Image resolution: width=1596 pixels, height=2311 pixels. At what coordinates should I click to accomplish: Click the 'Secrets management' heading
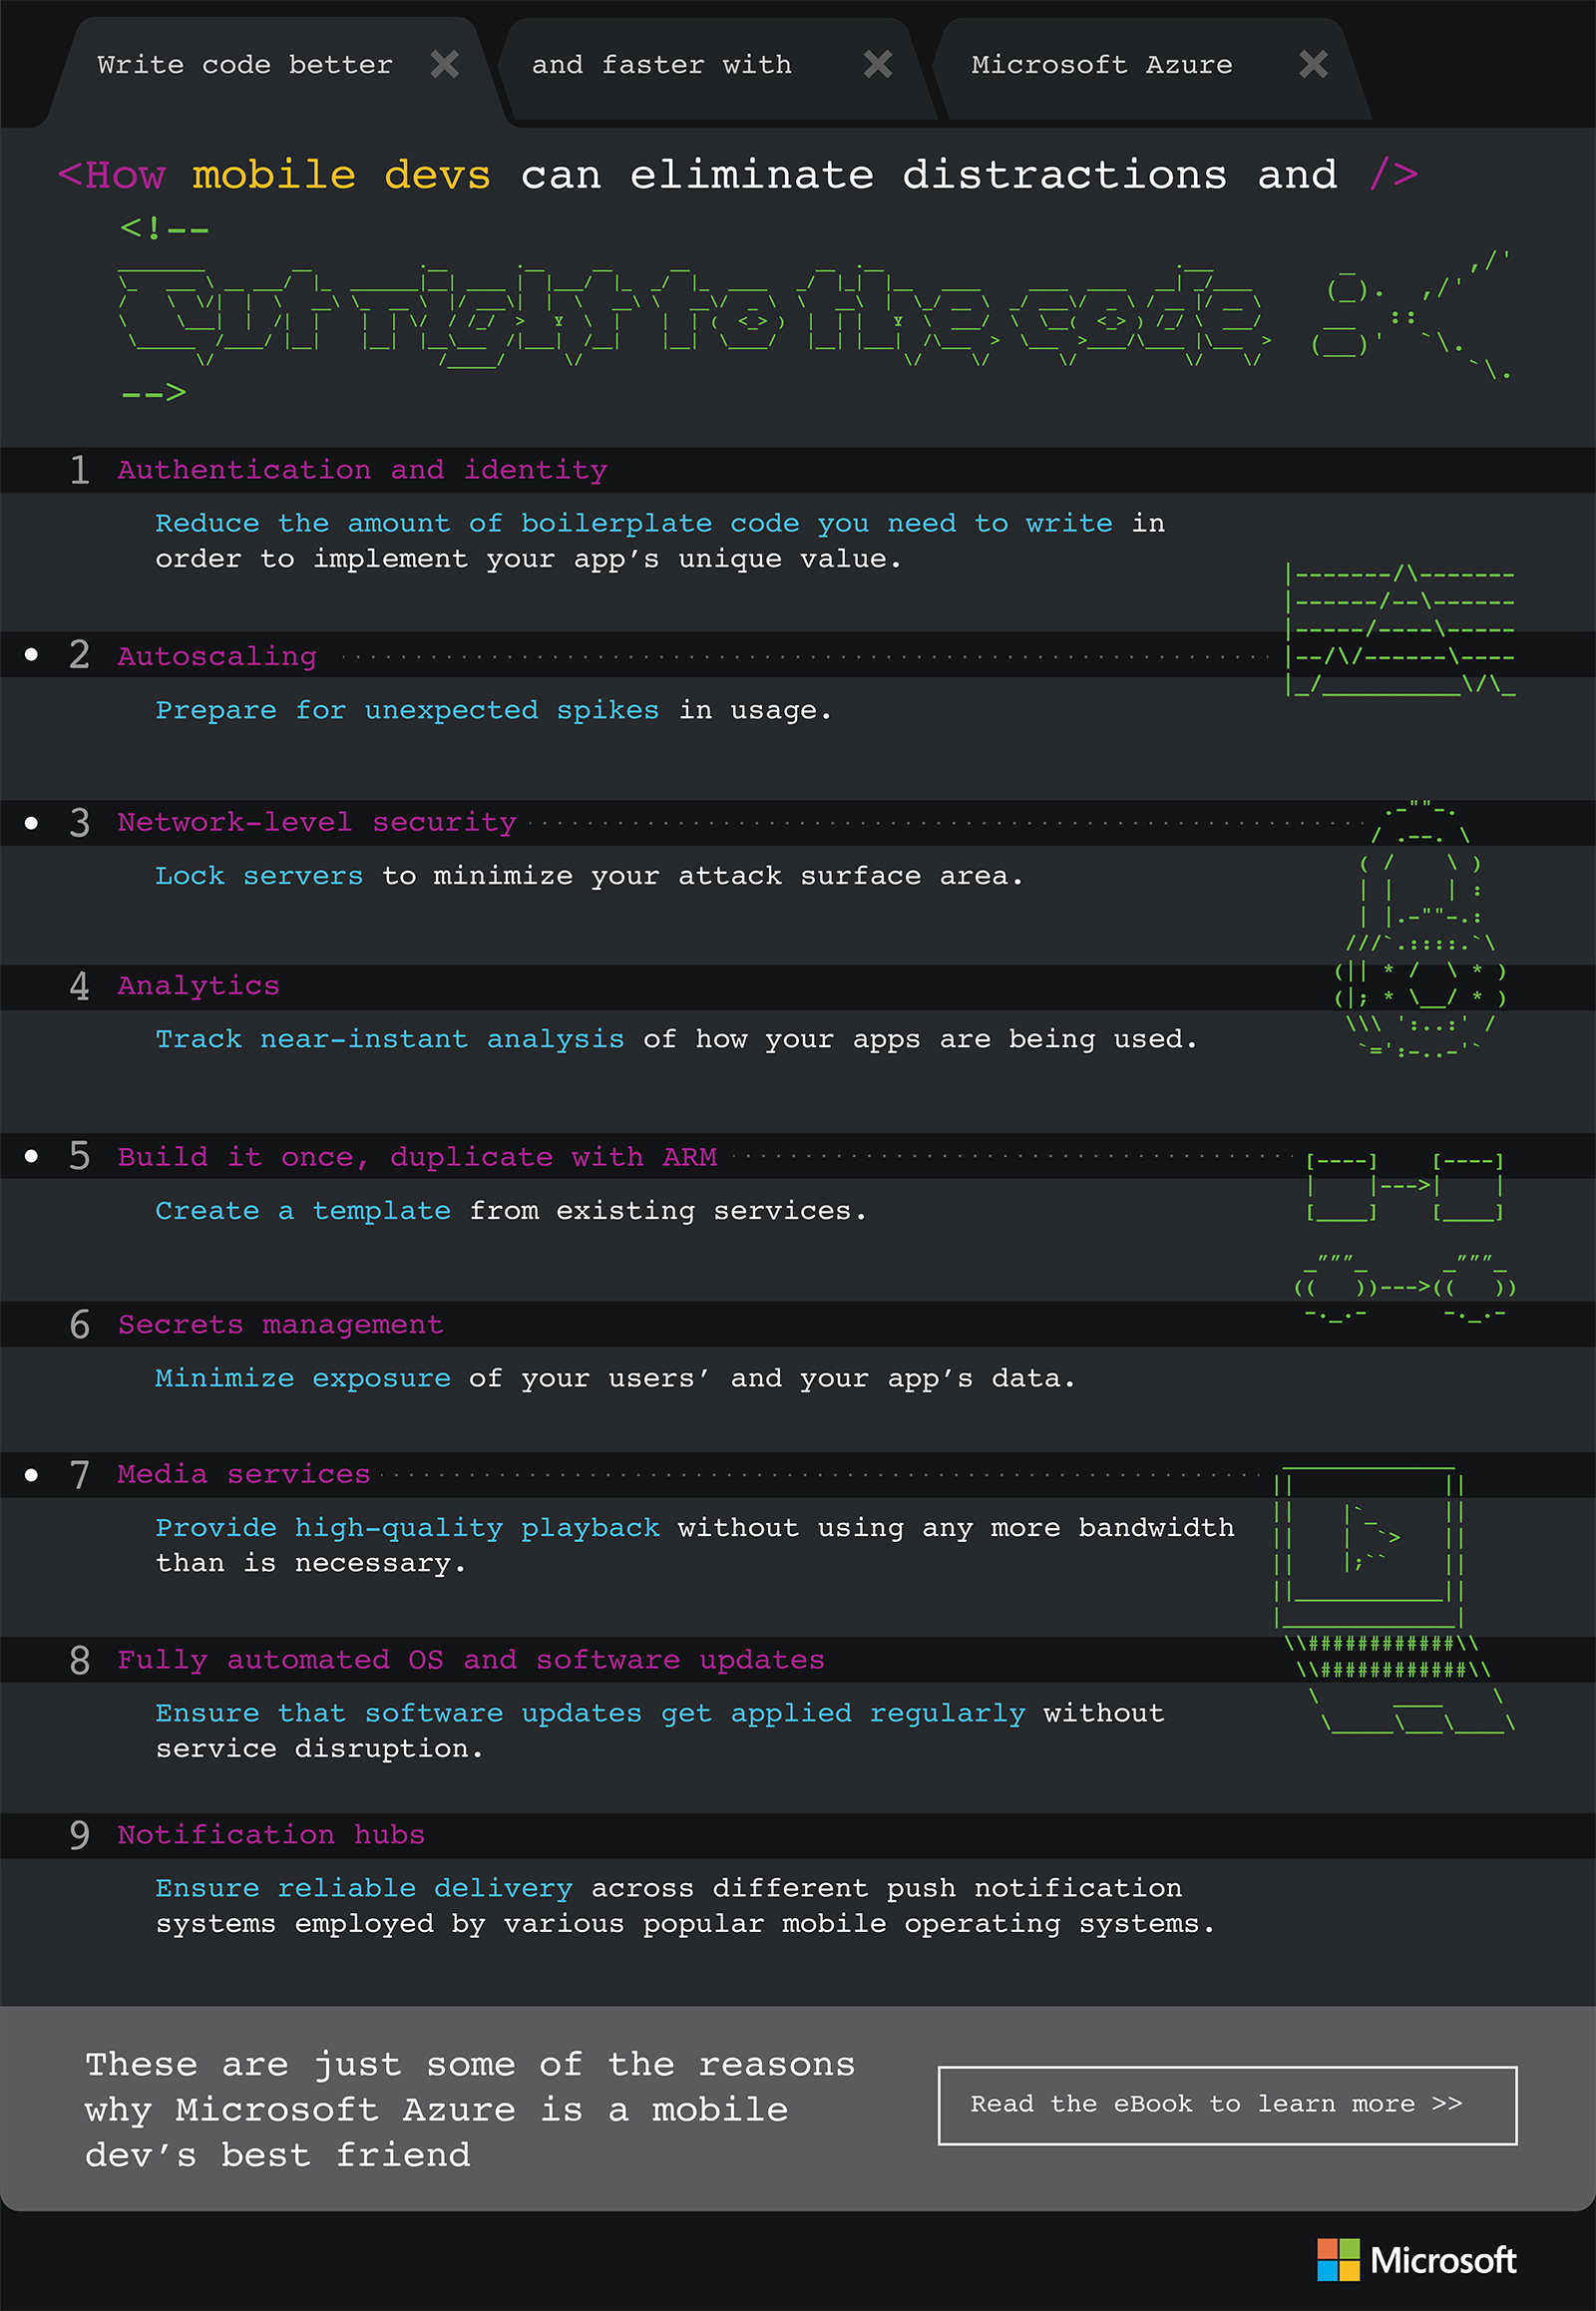click(x=280, y=1324)
